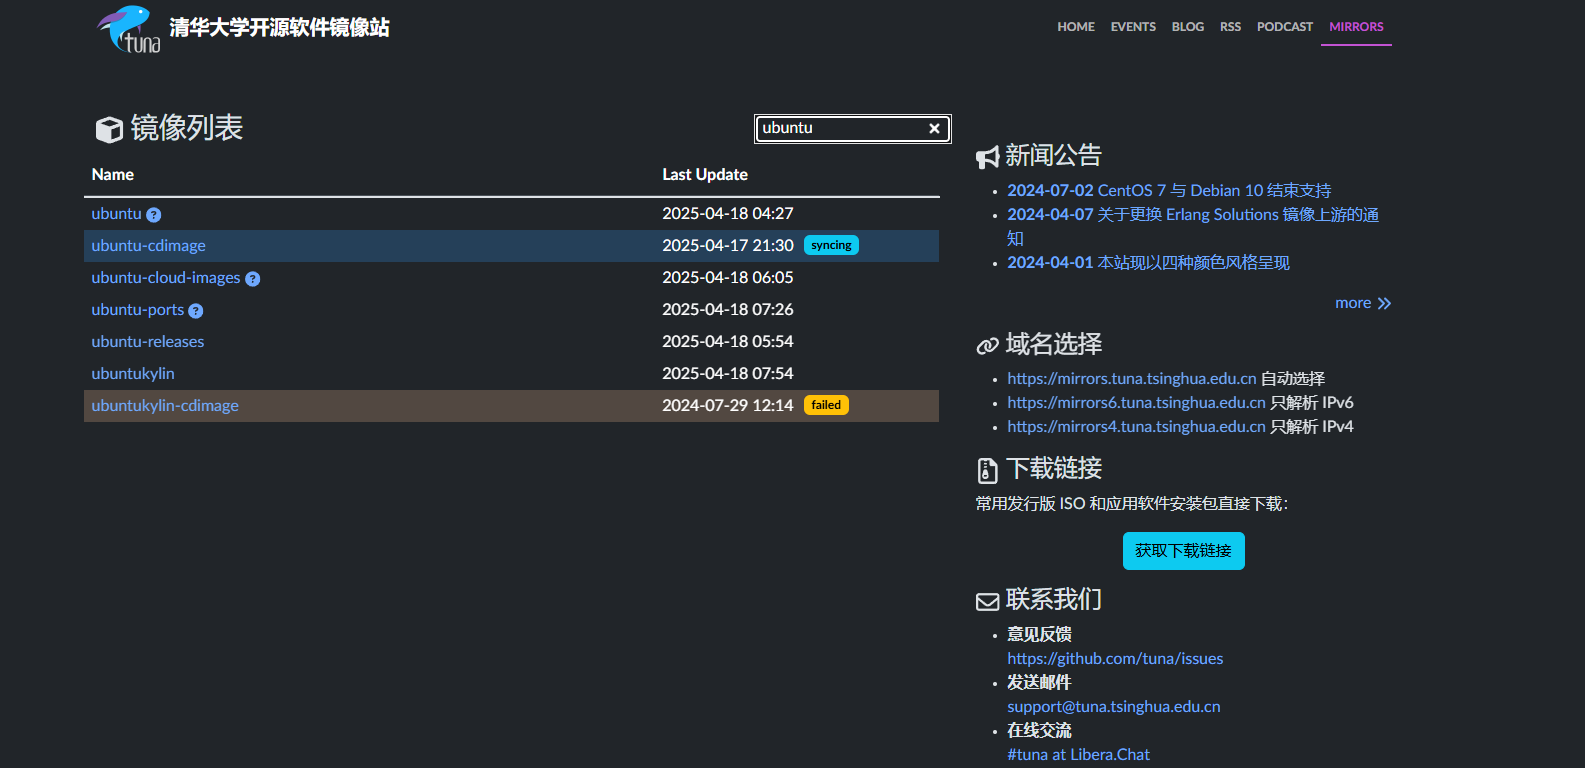Click the 下载链接 heading text
Image resolution: width=1585 pixels, height=768 pixels.
point(1053,469)
